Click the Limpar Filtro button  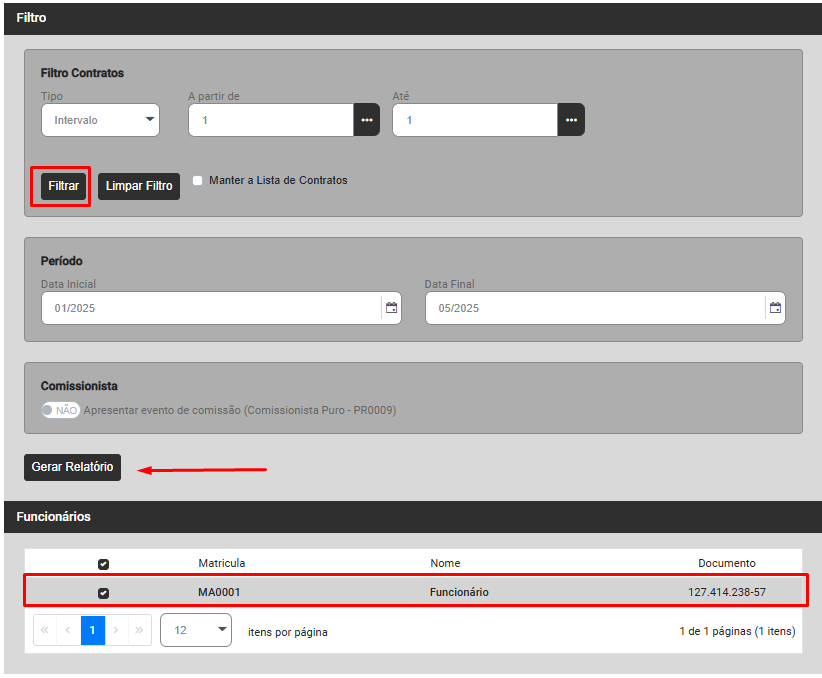point(139,186)
